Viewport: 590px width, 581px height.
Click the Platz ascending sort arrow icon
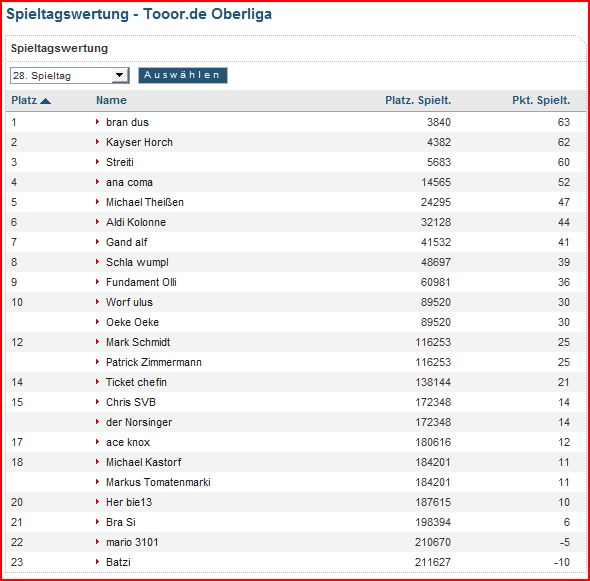[45, 101]
